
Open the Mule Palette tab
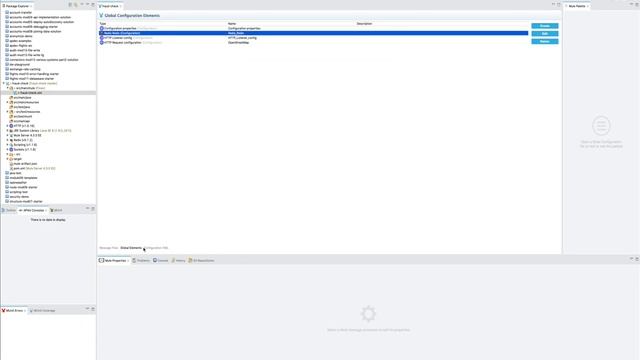[577, 6]
